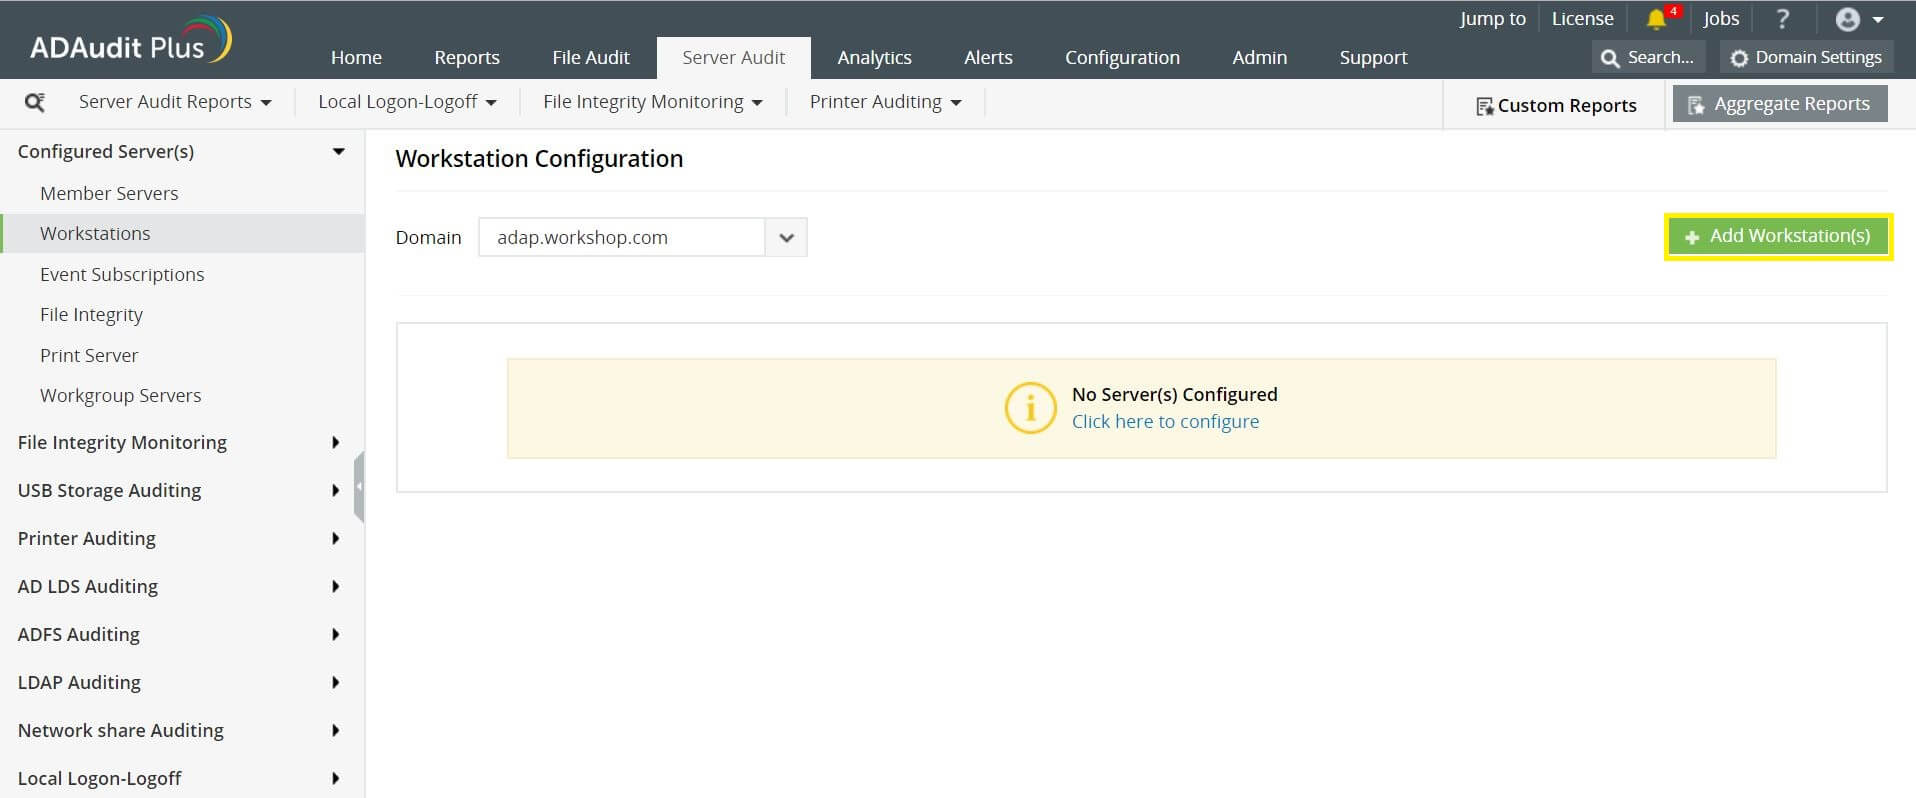Click the Search magnifier box
This screenshot has height=798, width=1916.
[x=1647, y=58]
